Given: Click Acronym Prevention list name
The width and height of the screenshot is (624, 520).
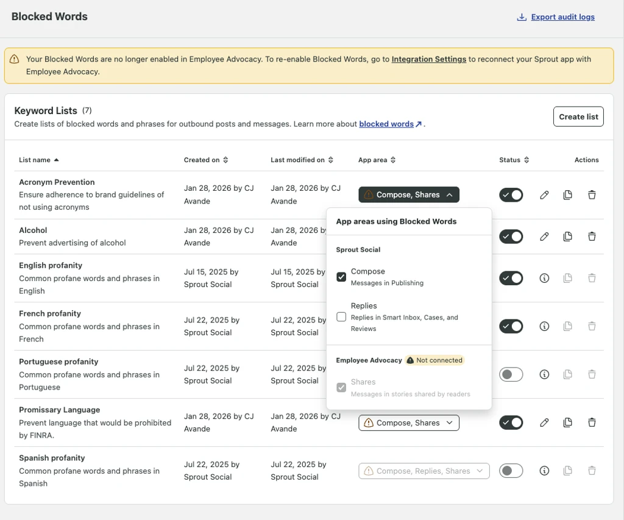Looking at the screenshot, I should tap(57, 182).
